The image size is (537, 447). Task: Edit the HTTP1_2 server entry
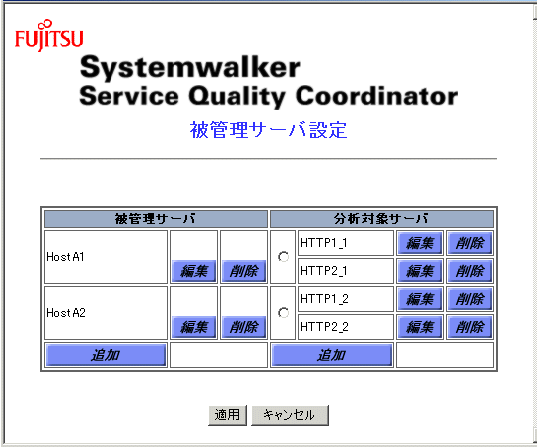click(x=420, y=299)
